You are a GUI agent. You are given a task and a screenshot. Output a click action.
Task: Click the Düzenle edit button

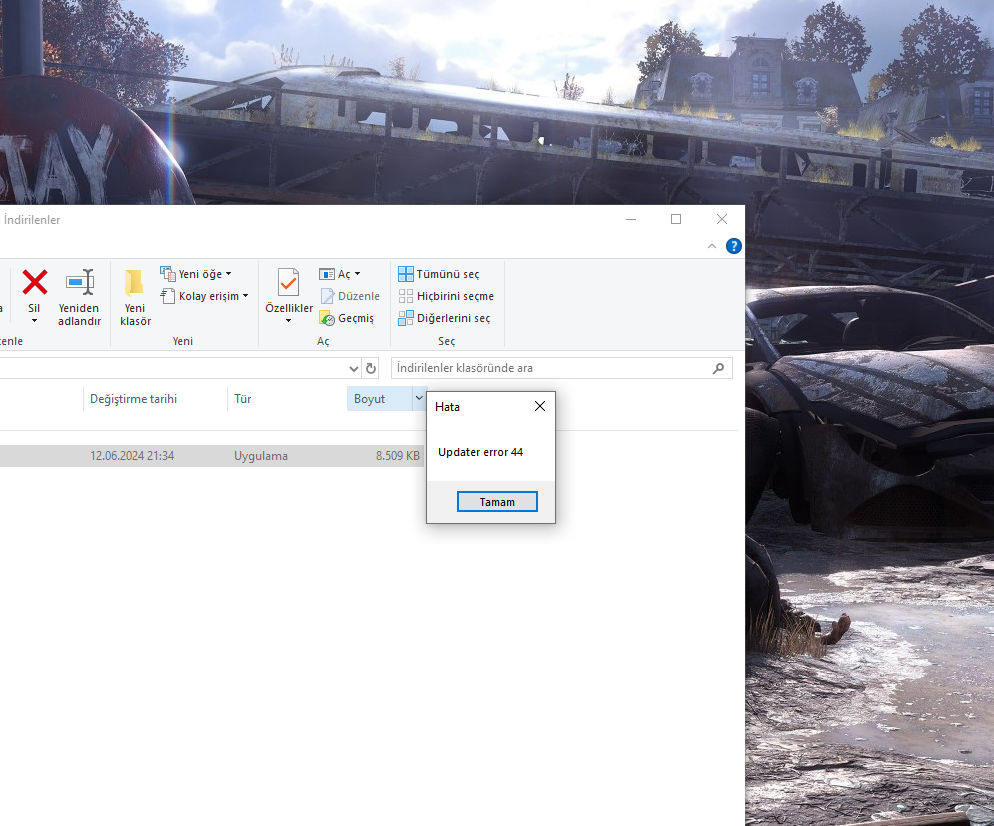350,296
